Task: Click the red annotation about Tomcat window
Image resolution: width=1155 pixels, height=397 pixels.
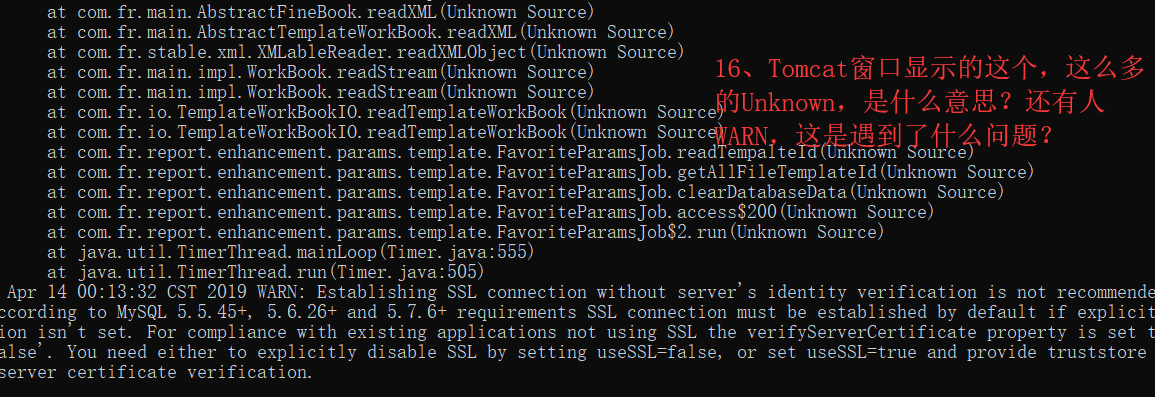Action: [930, 102]
